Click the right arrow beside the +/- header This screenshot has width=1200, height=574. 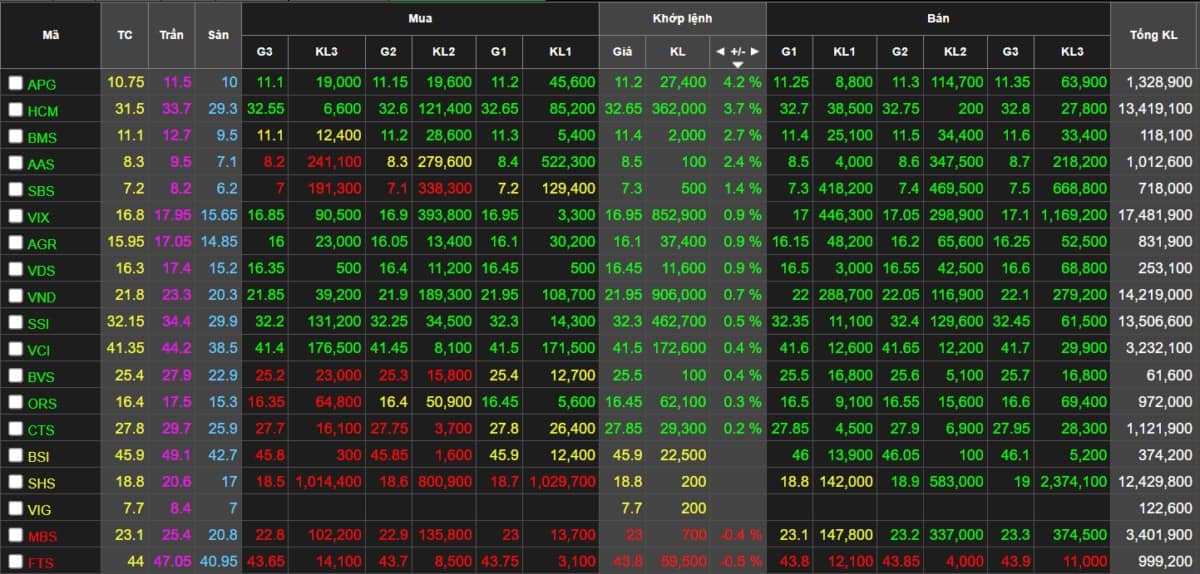pyautogui.click(x=755, y=51)
